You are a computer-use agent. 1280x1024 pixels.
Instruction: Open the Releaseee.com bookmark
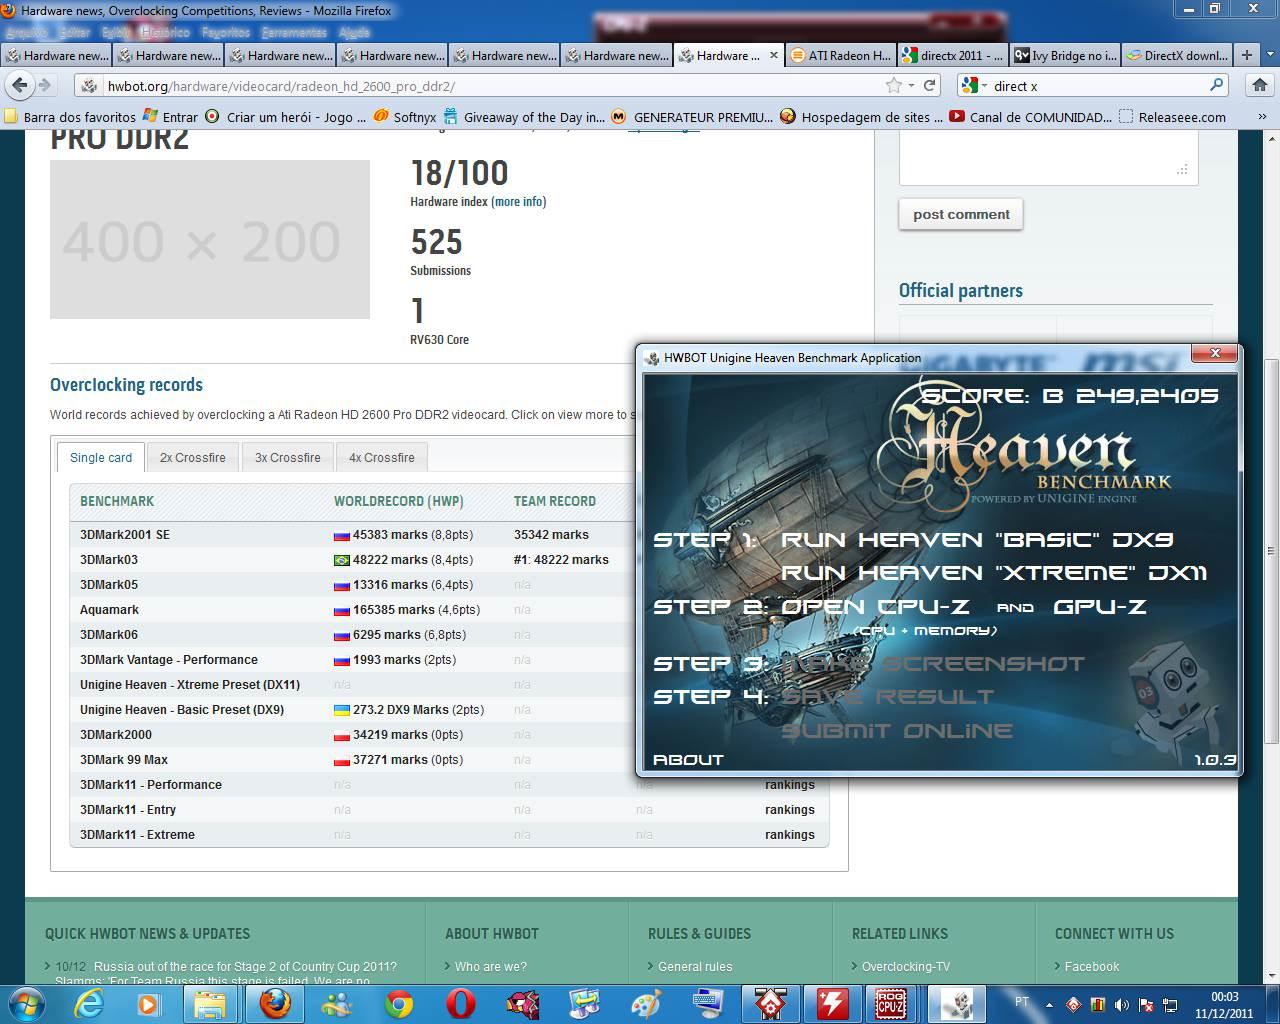coord(1172,117)
